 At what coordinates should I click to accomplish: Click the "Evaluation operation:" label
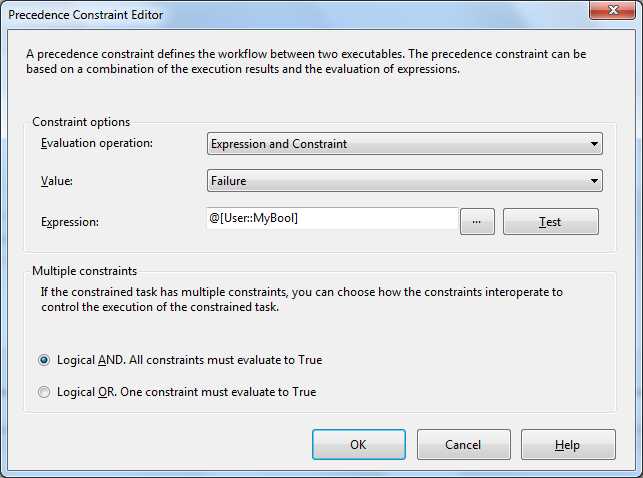point(97,144)
